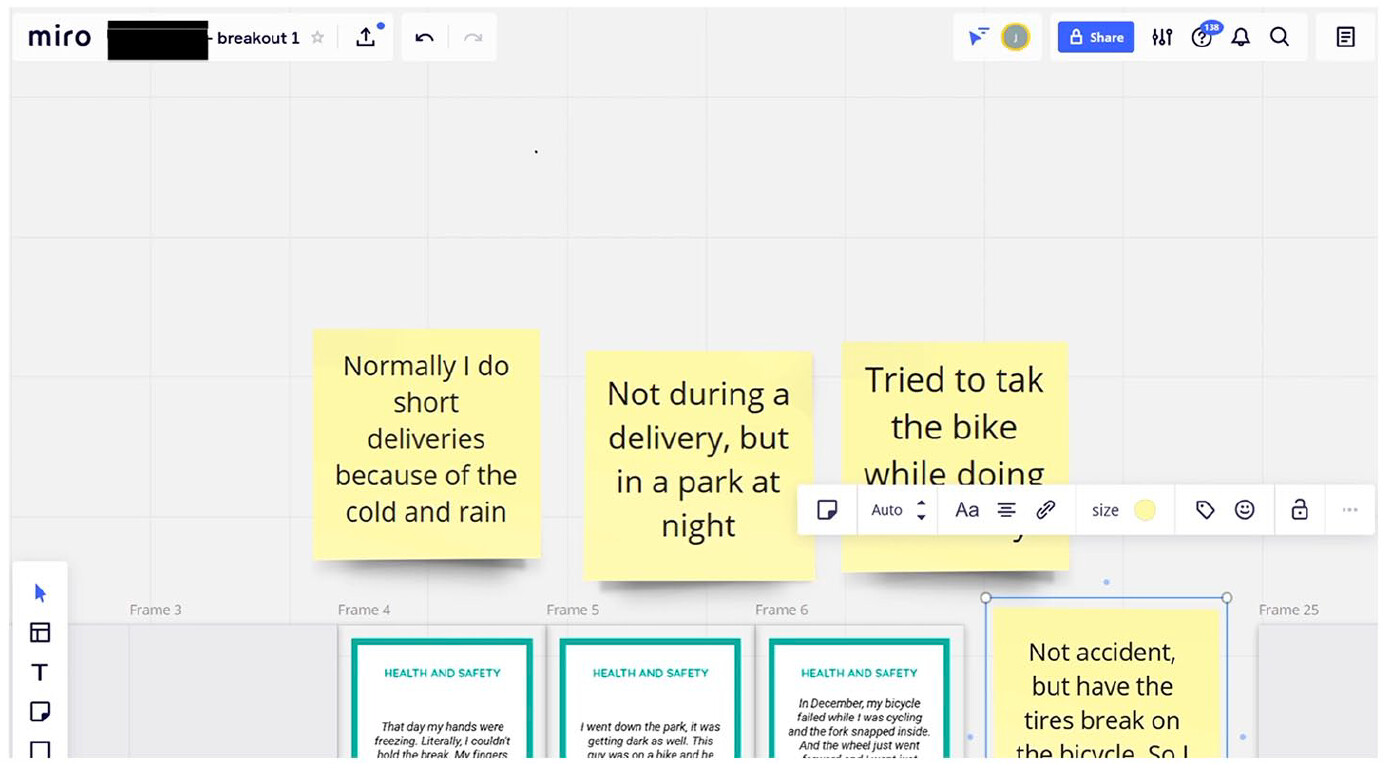Click the Frame 5 label
The width and height of the screenshot is (1388, 768).
[x=573, y=610]
